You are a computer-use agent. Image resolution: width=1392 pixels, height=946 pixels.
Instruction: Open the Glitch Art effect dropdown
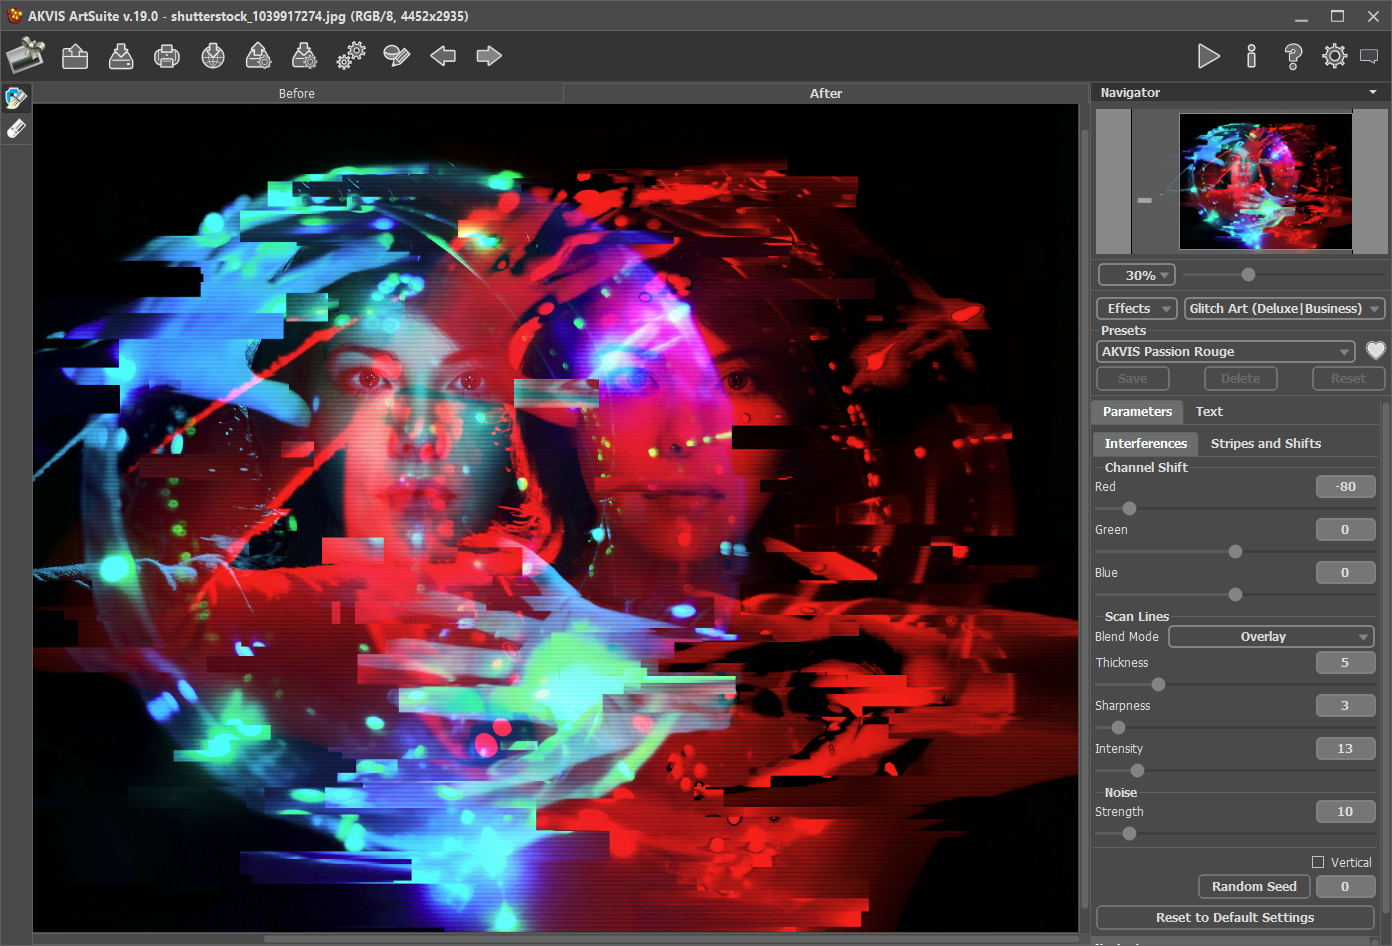point(1284,309)
